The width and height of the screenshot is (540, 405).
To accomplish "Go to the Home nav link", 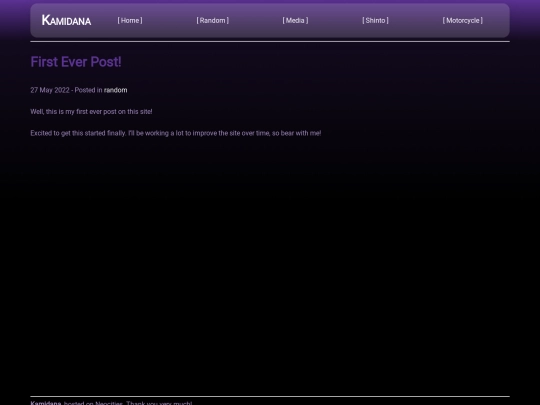I will (130, 20).
